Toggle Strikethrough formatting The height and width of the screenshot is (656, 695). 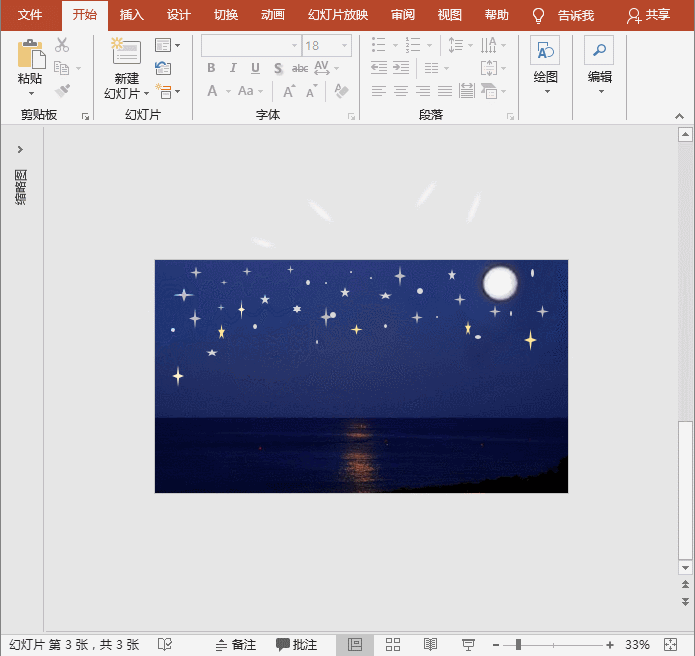coord(300,68)
